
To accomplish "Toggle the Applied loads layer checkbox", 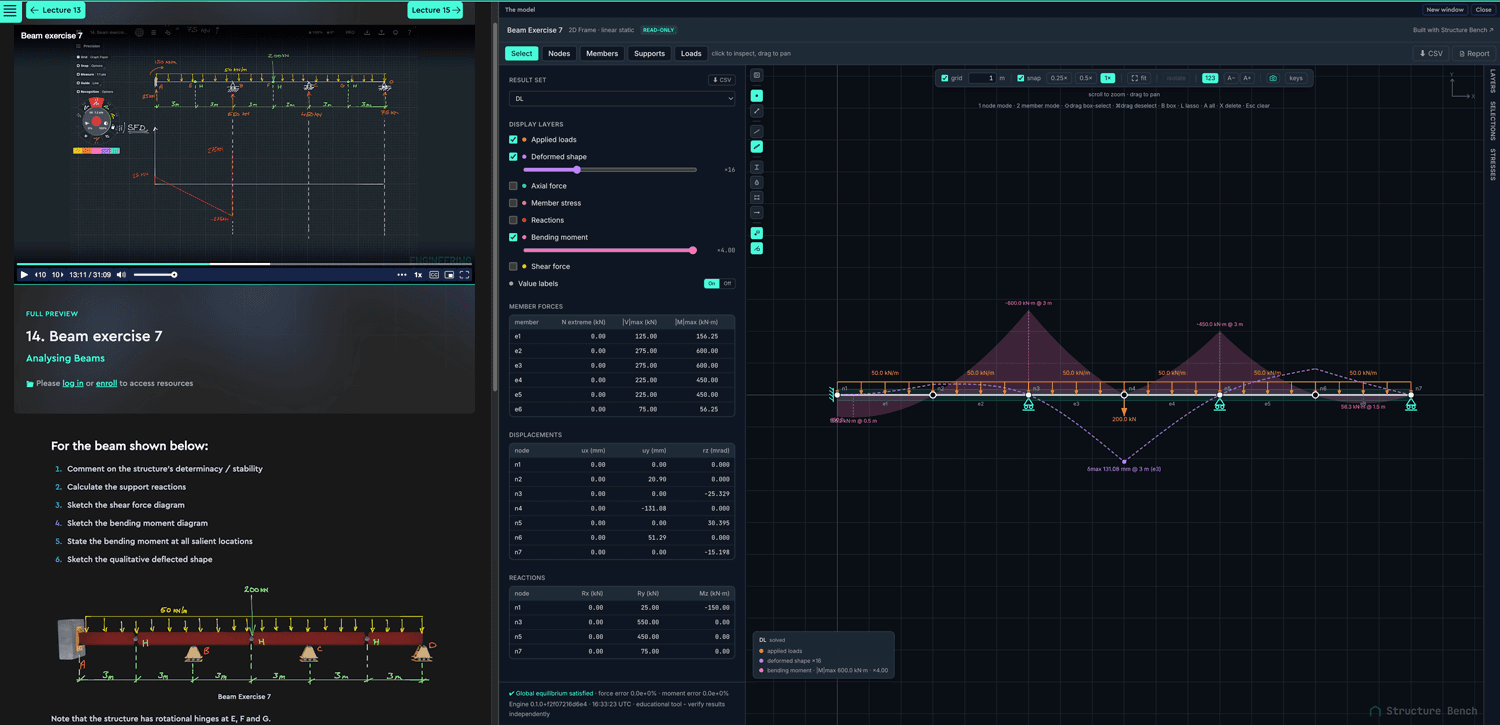I will point(513,140).
